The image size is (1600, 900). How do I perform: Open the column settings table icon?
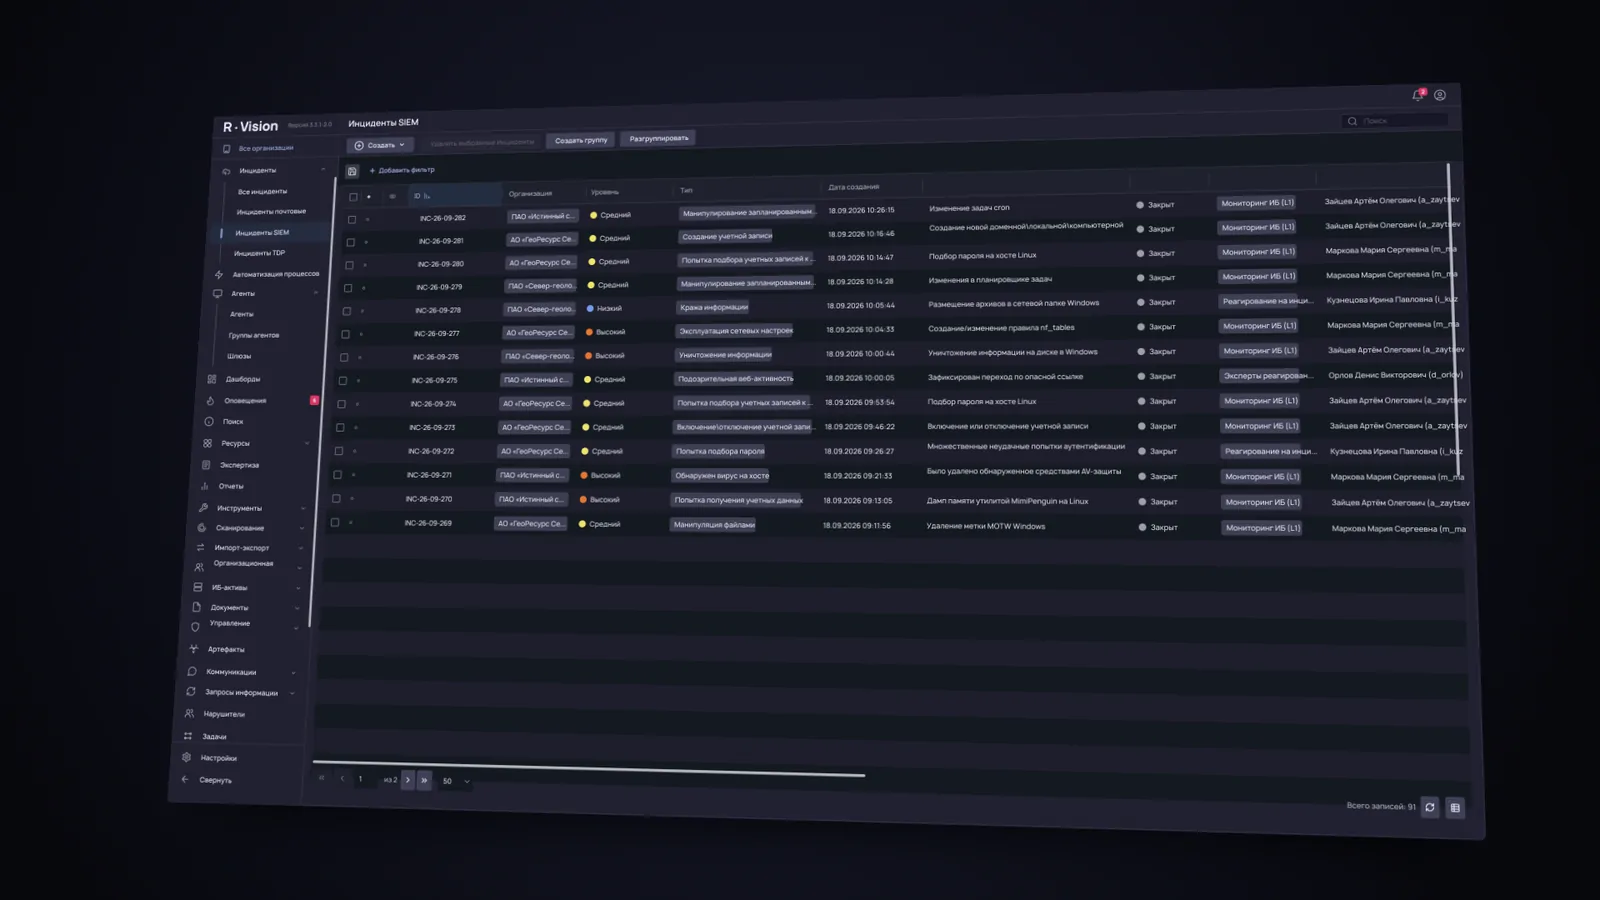pos(1455,808)
